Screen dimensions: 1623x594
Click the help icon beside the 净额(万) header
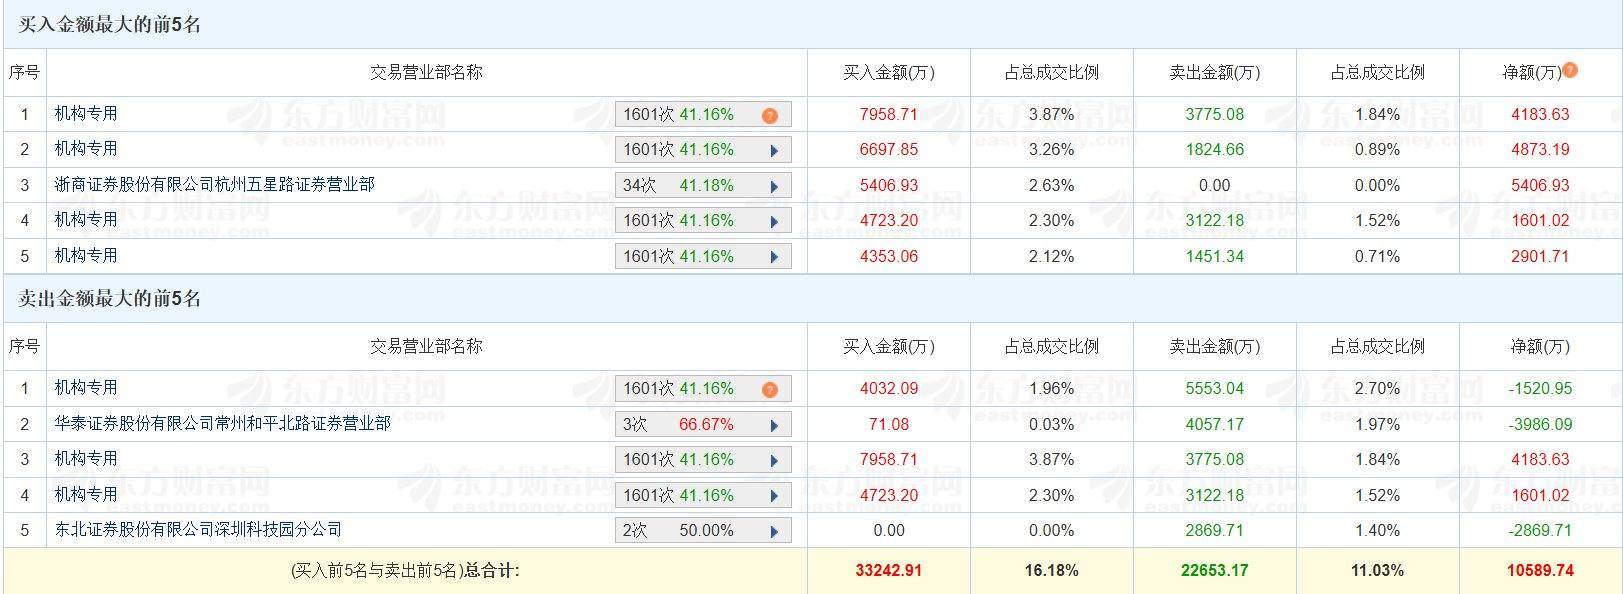(1570, 70)
